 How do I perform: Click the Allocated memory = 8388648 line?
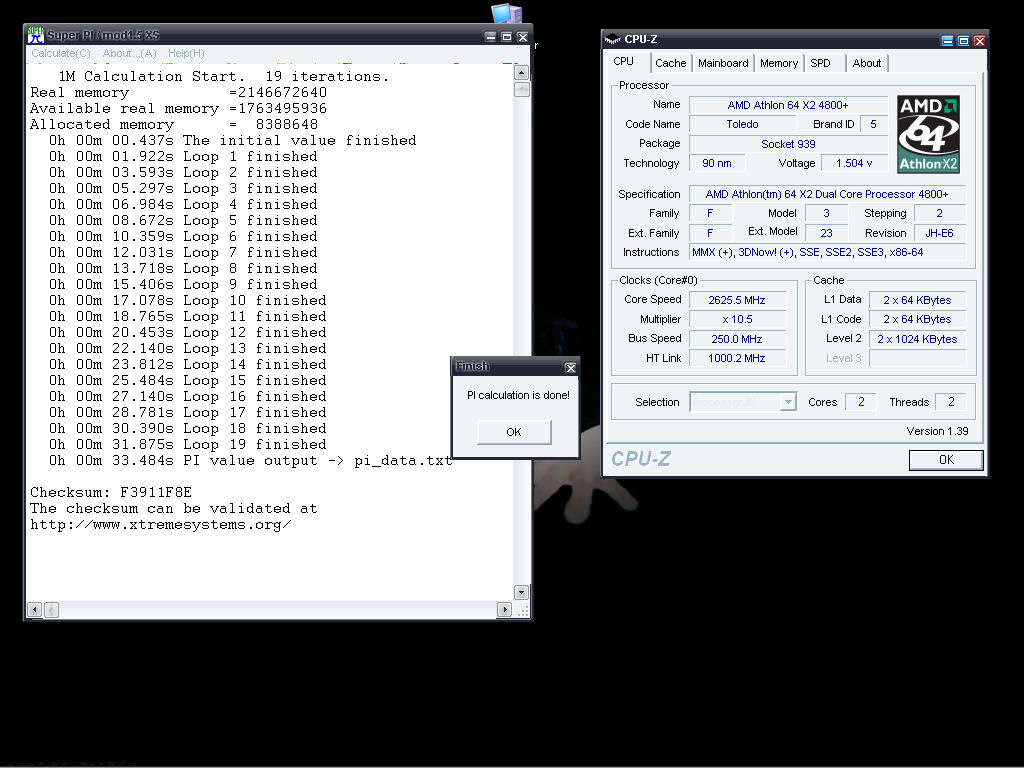[x=174, y=125]
